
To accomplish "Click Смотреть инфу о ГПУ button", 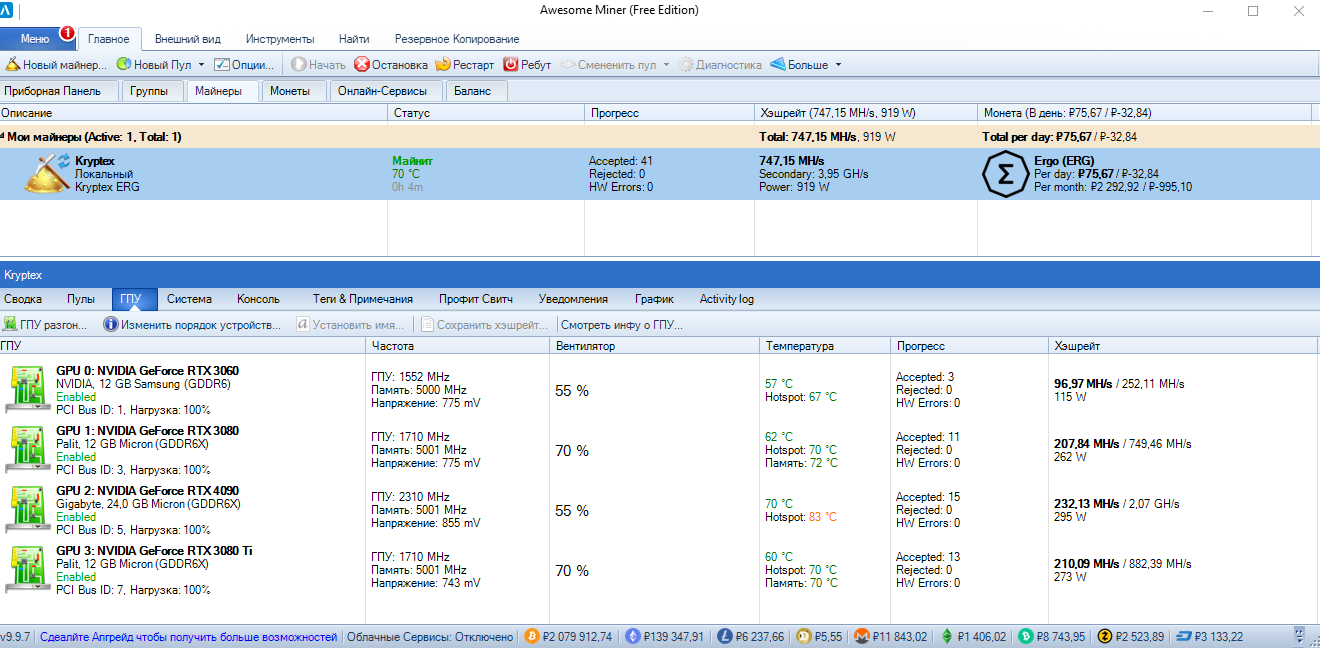I will point(621,325).
